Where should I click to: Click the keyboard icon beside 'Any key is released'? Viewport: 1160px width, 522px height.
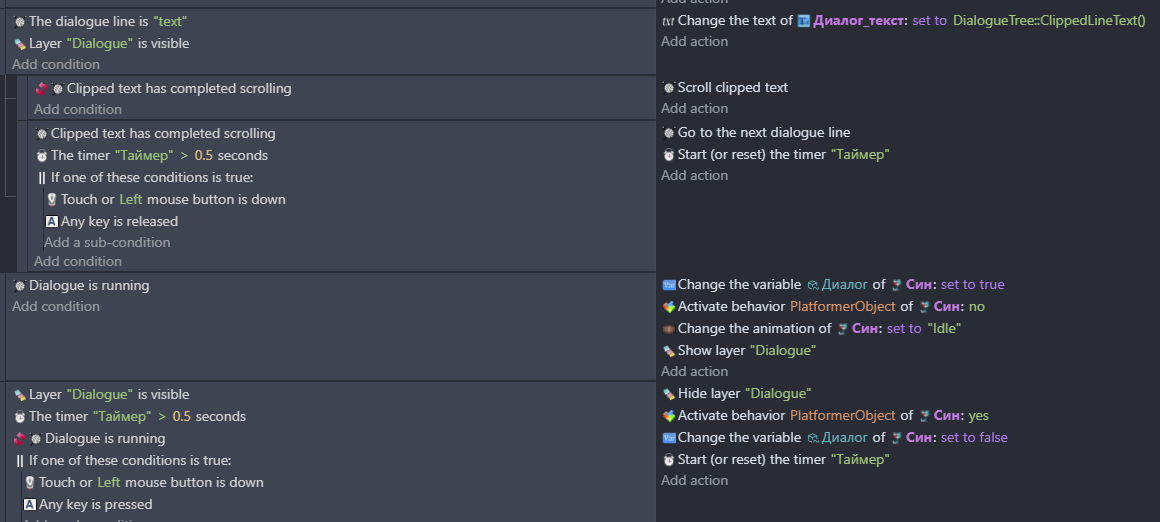(52, 221)
